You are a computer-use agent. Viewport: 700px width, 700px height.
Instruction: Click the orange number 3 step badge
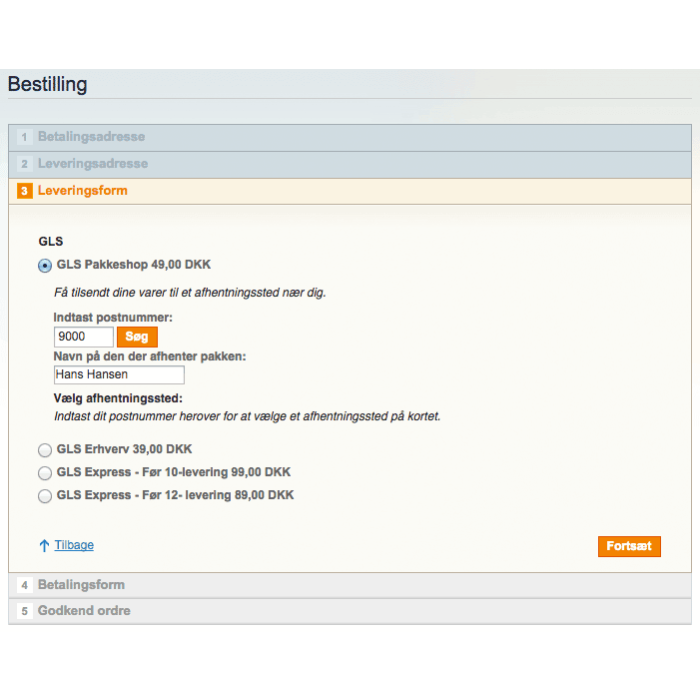[25, 191]
